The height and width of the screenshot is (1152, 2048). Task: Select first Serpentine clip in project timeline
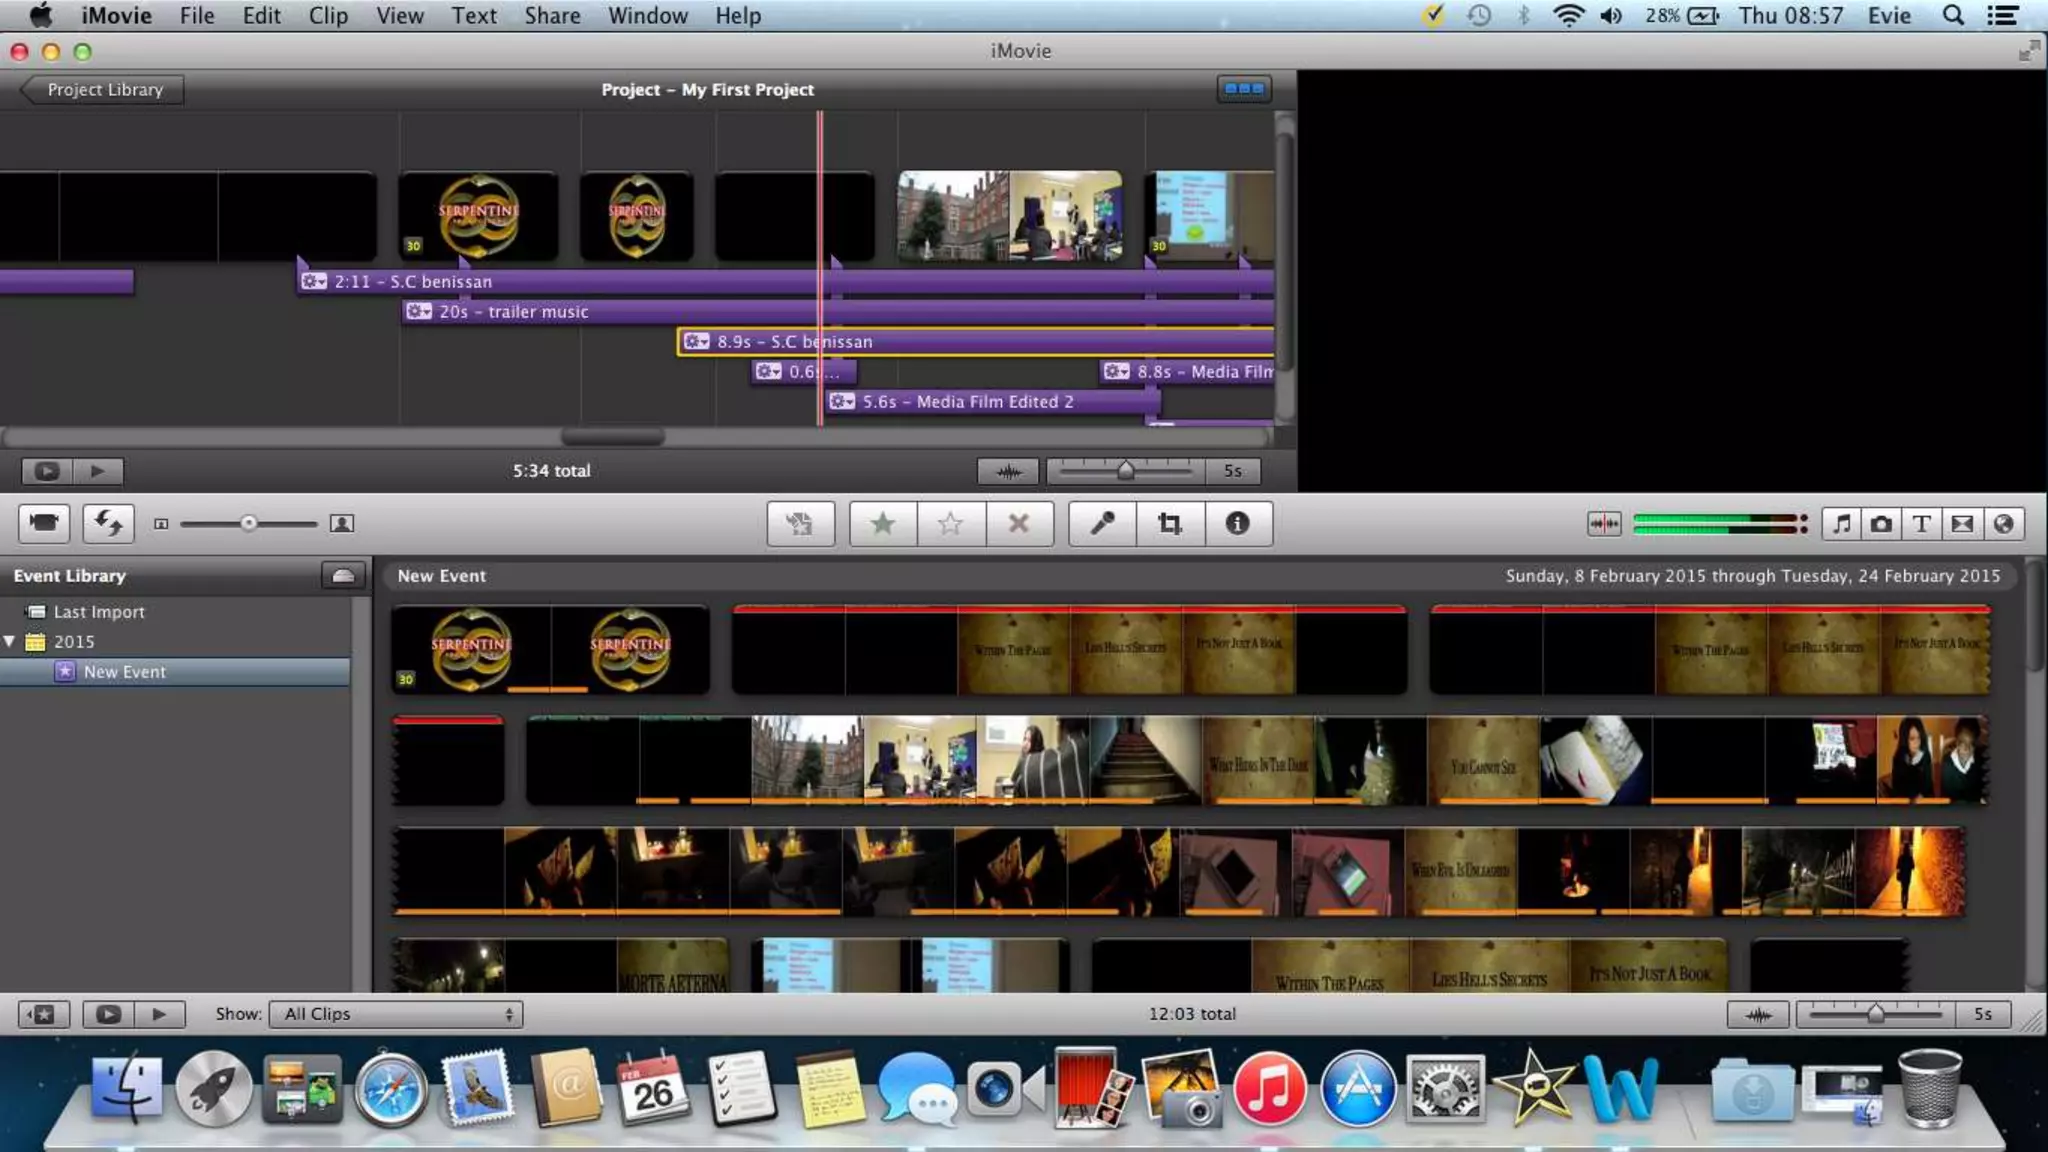click(x=478, y=216)
